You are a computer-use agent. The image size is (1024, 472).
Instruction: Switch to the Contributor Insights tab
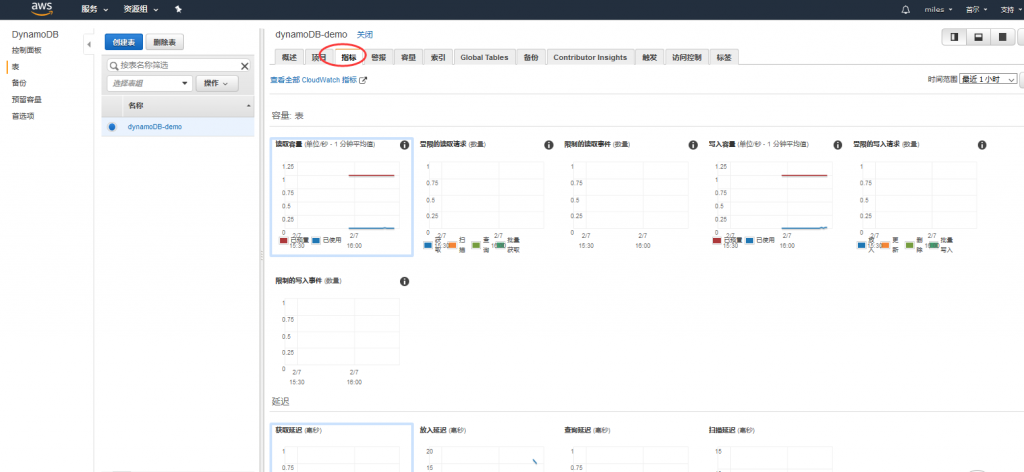click(590, 57)
